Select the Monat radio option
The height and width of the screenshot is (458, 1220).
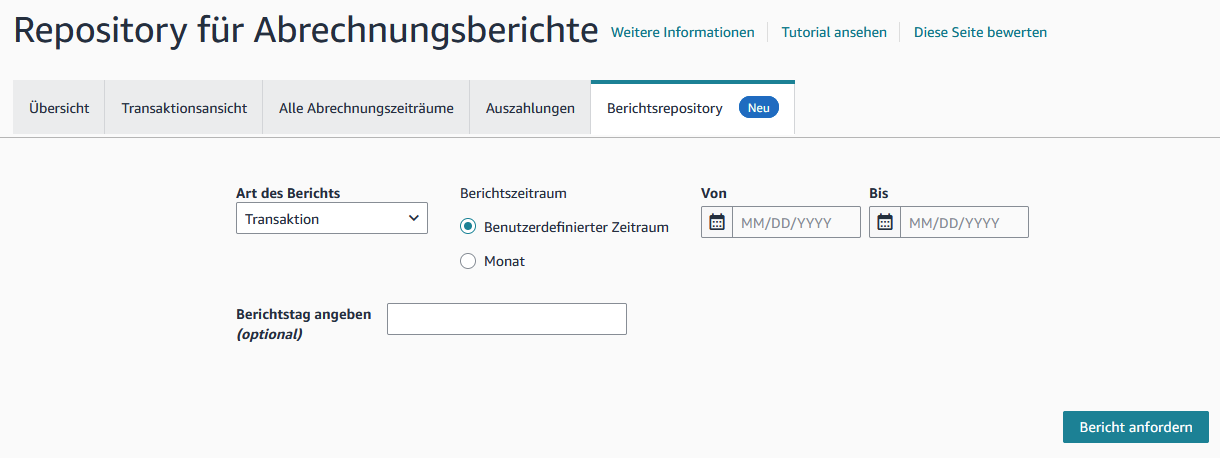pyautogui.click(x=468, y=261)
